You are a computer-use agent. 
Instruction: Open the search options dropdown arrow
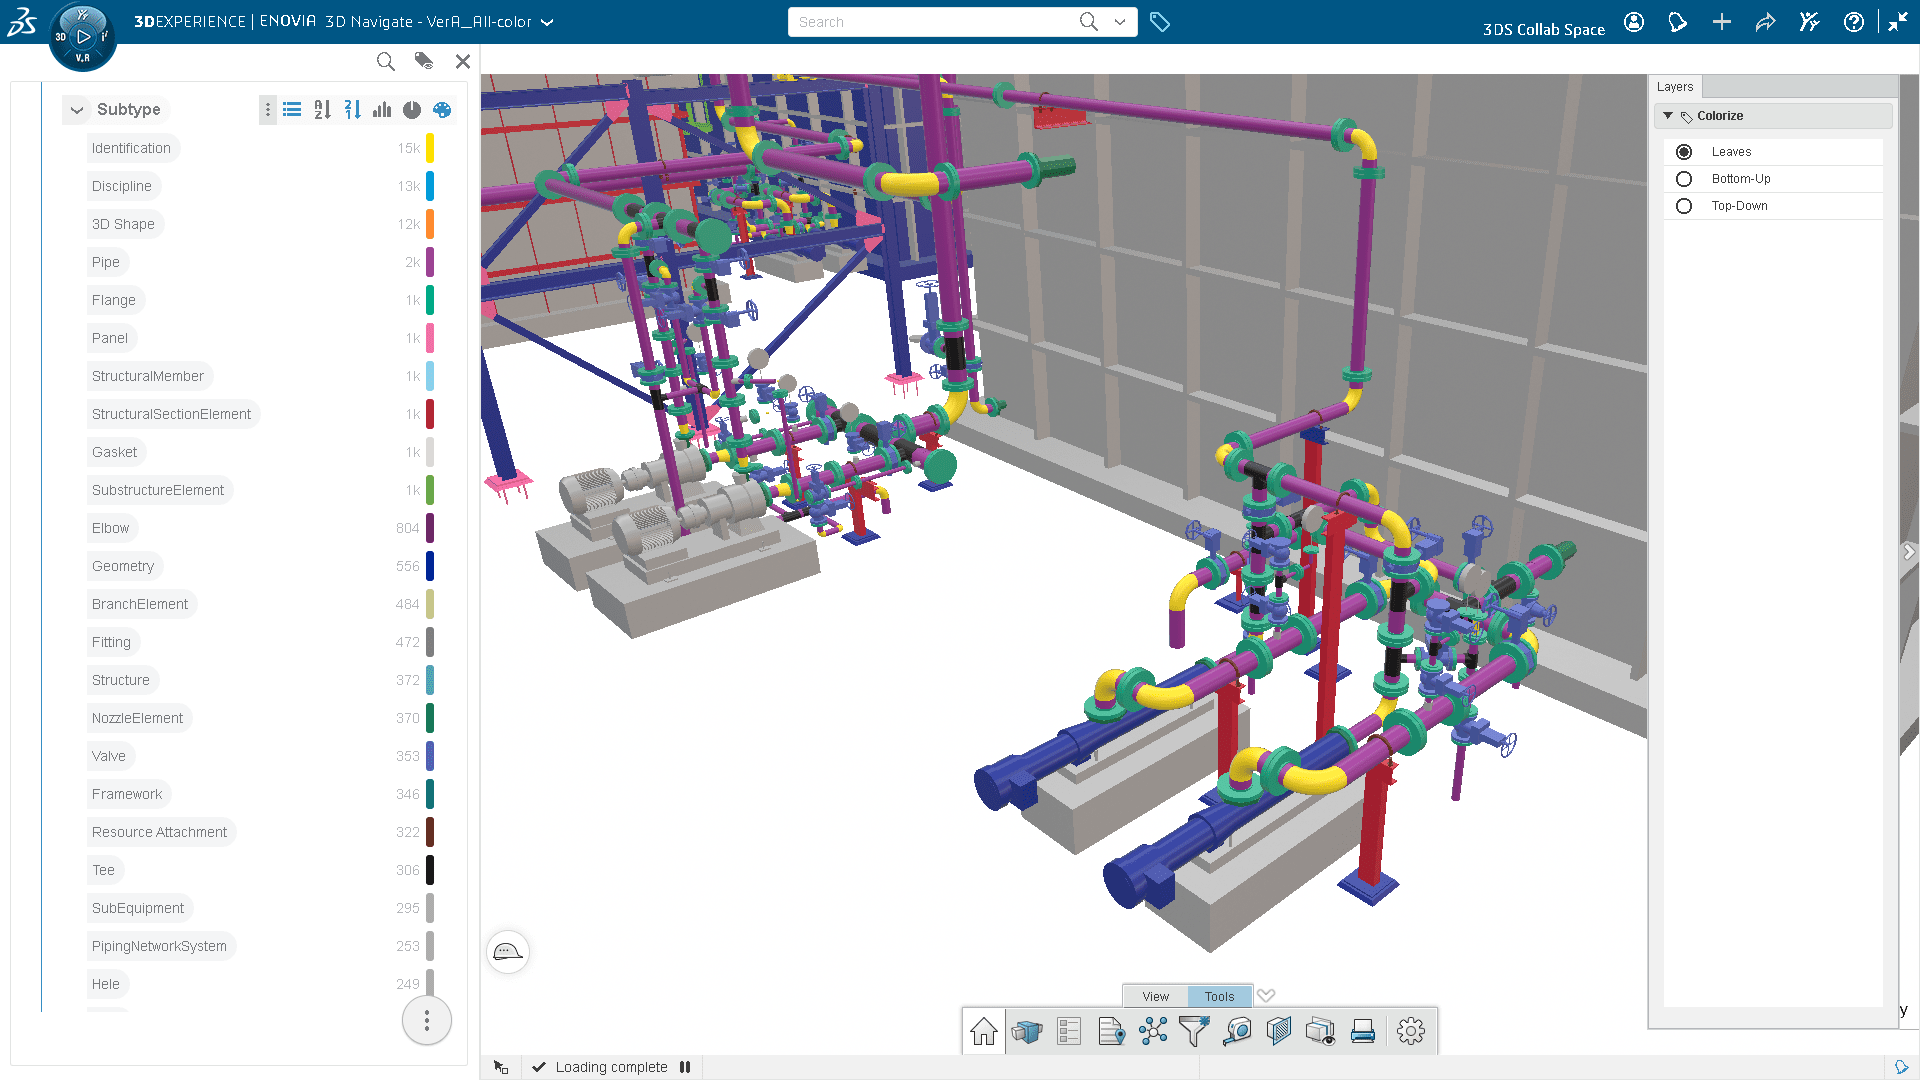[1120, 22]
